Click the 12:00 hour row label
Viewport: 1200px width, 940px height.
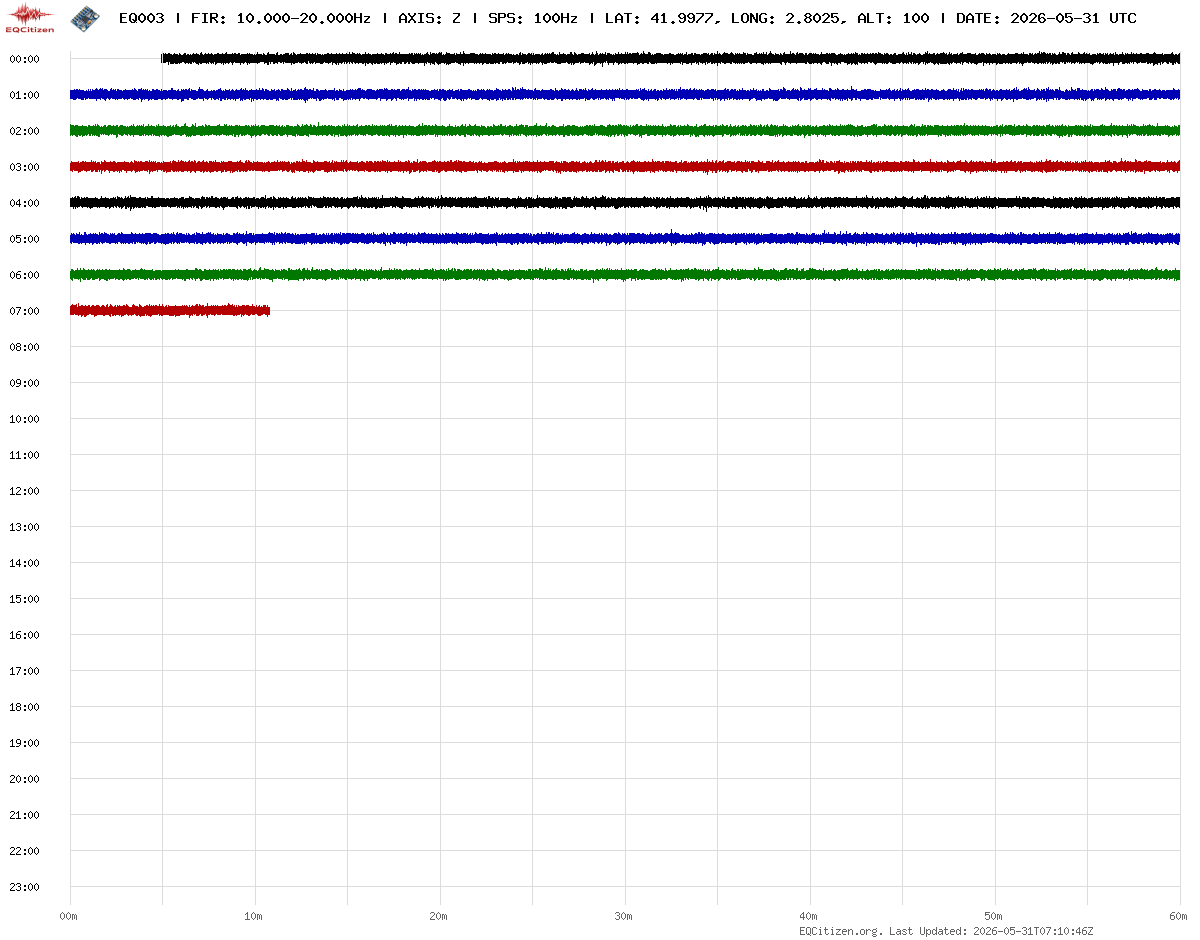tap(24, 491)
